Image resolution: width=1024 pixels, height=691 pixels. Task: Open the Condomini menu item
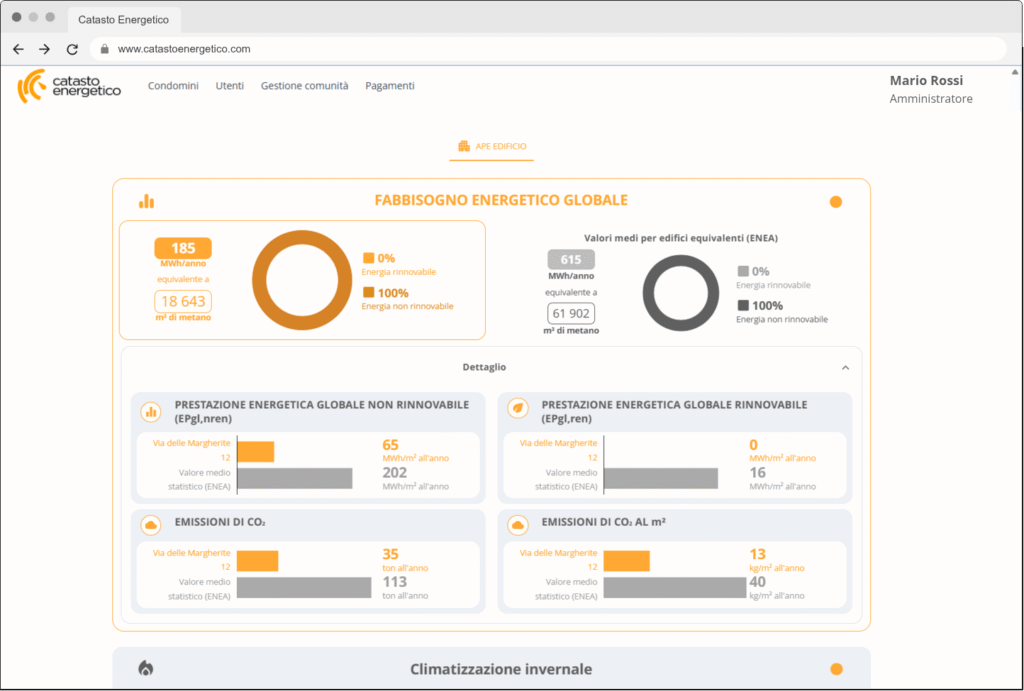point(173,86)
